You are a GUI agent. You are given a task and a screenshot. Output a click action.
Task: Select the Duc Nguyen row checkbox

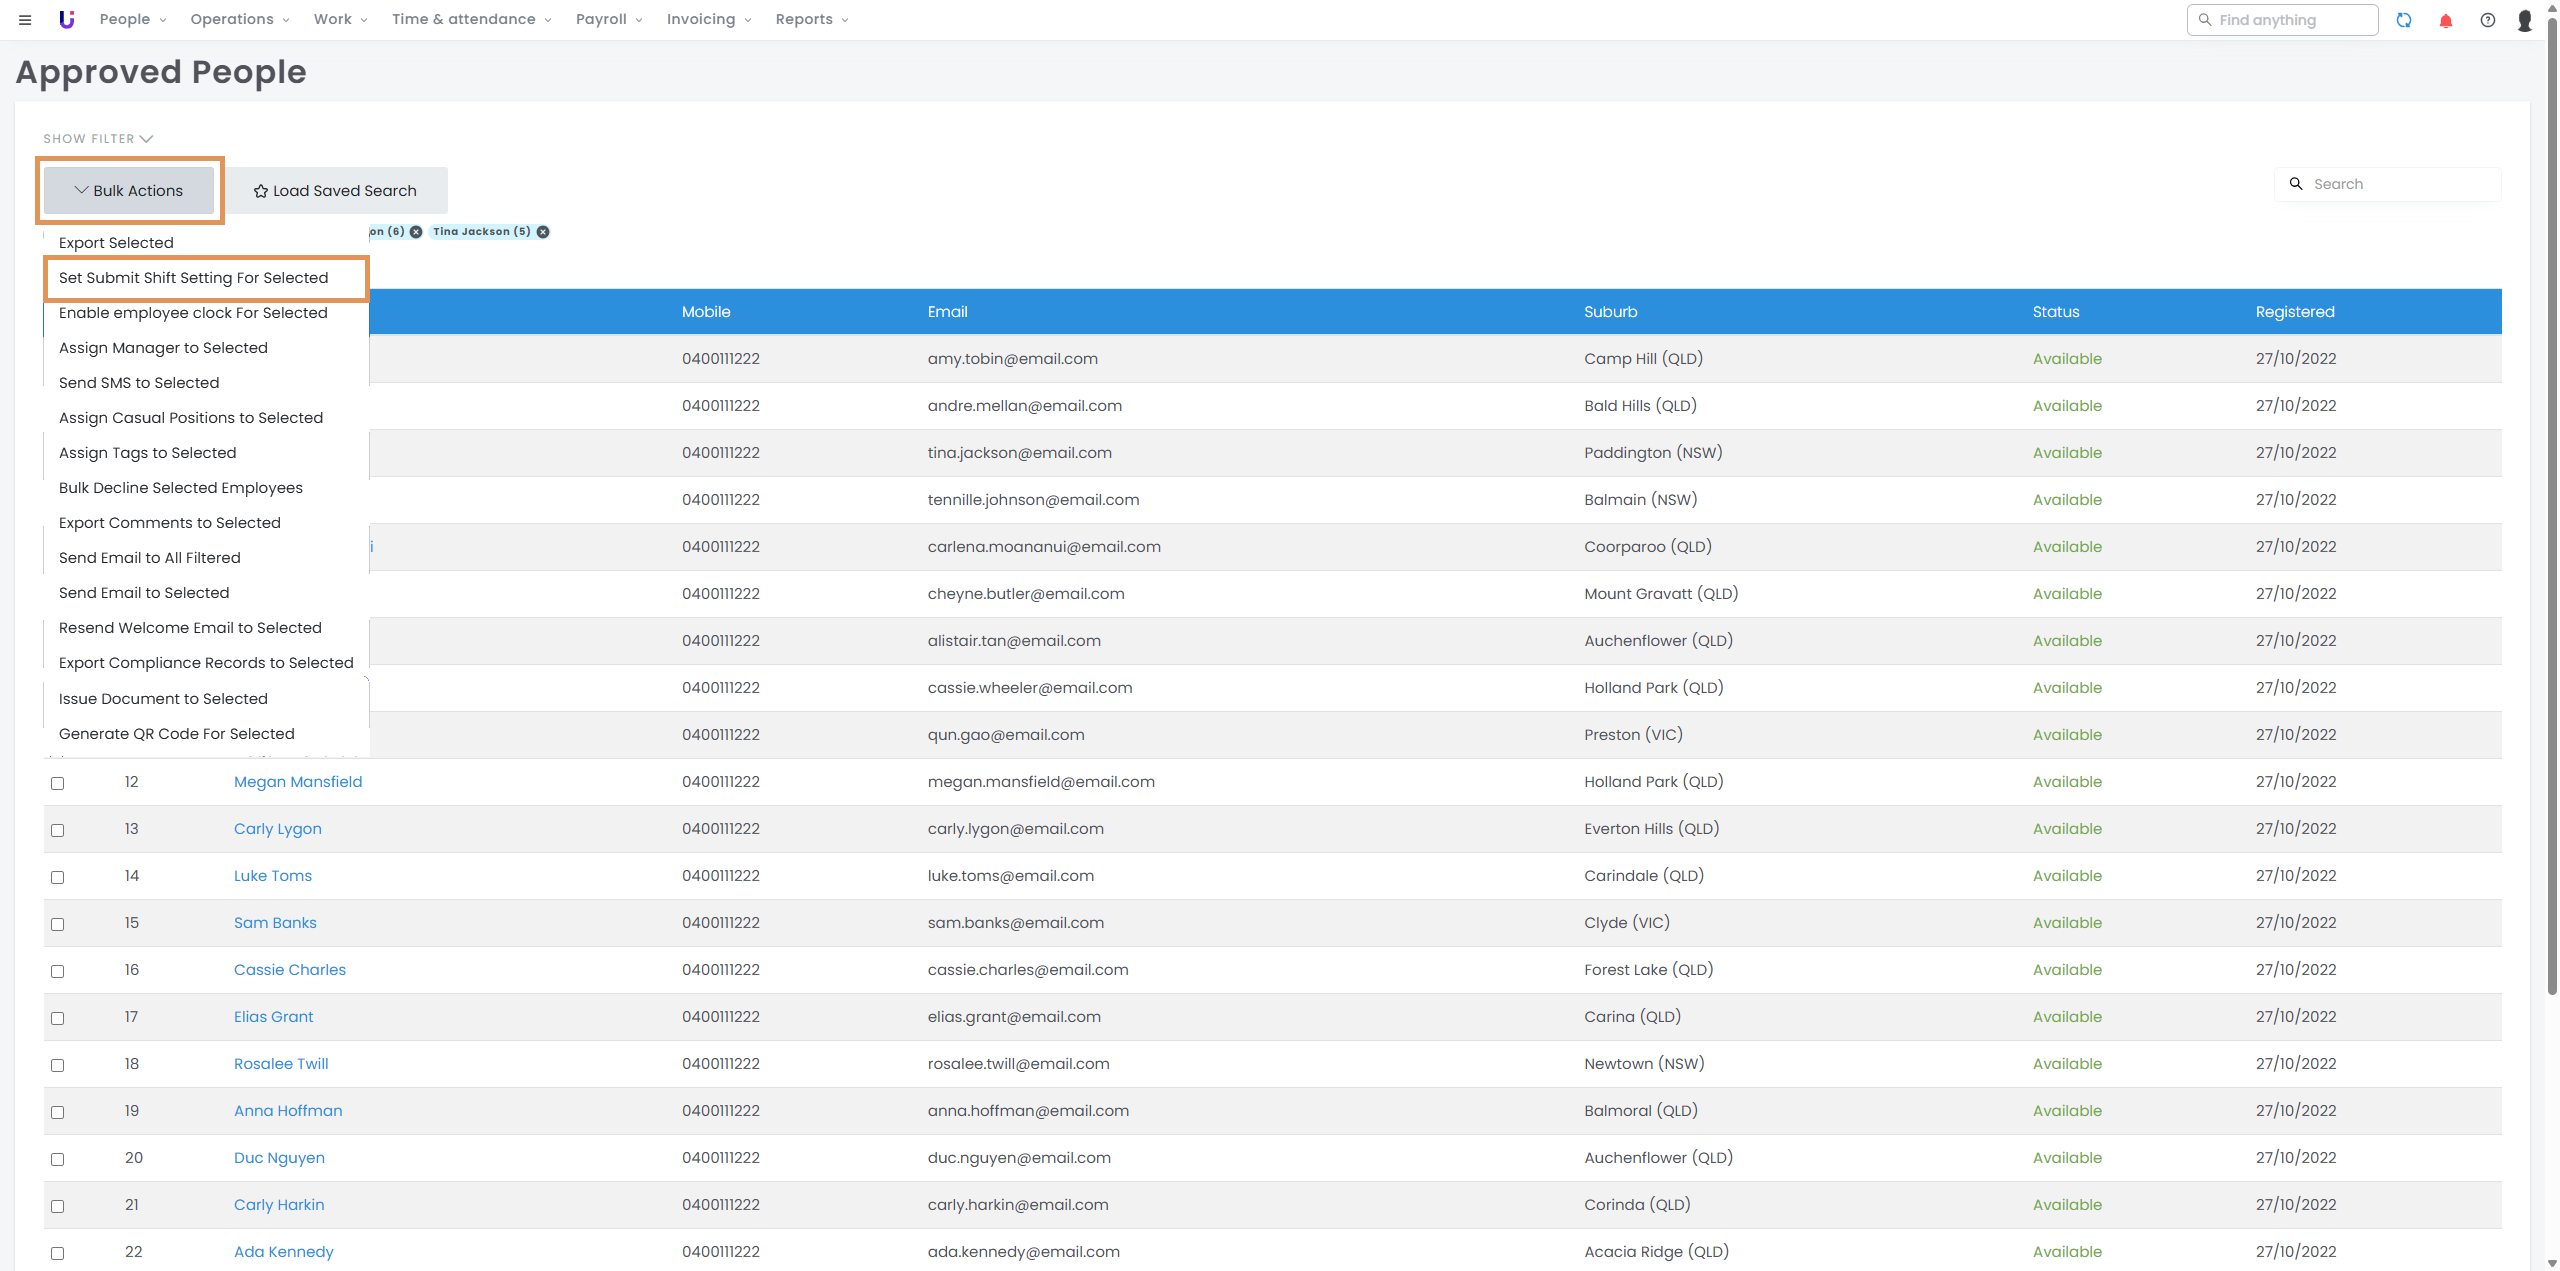tap(58, 1159)
